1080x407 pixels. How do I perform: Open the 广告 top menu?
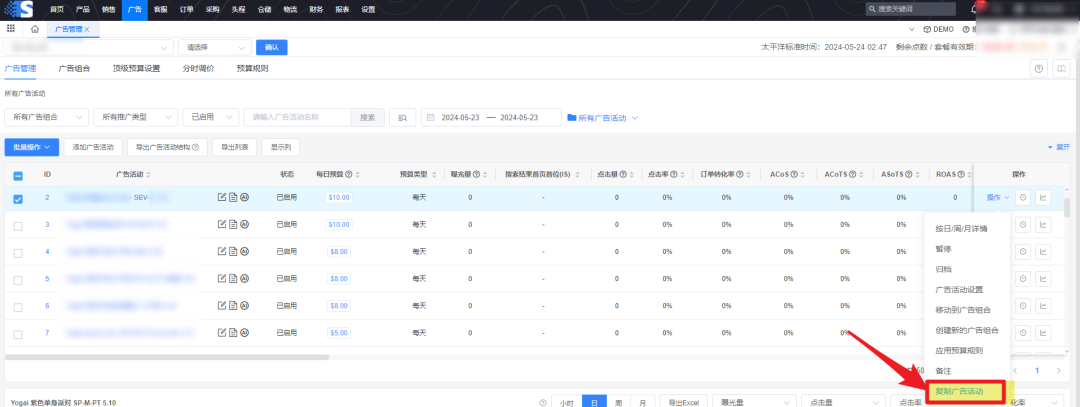pos(134,10)
